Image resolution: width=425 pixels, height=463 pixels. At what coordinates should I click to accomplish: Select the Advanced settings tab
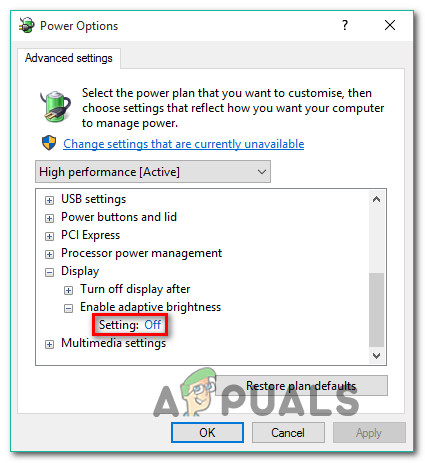click(69, 58)
